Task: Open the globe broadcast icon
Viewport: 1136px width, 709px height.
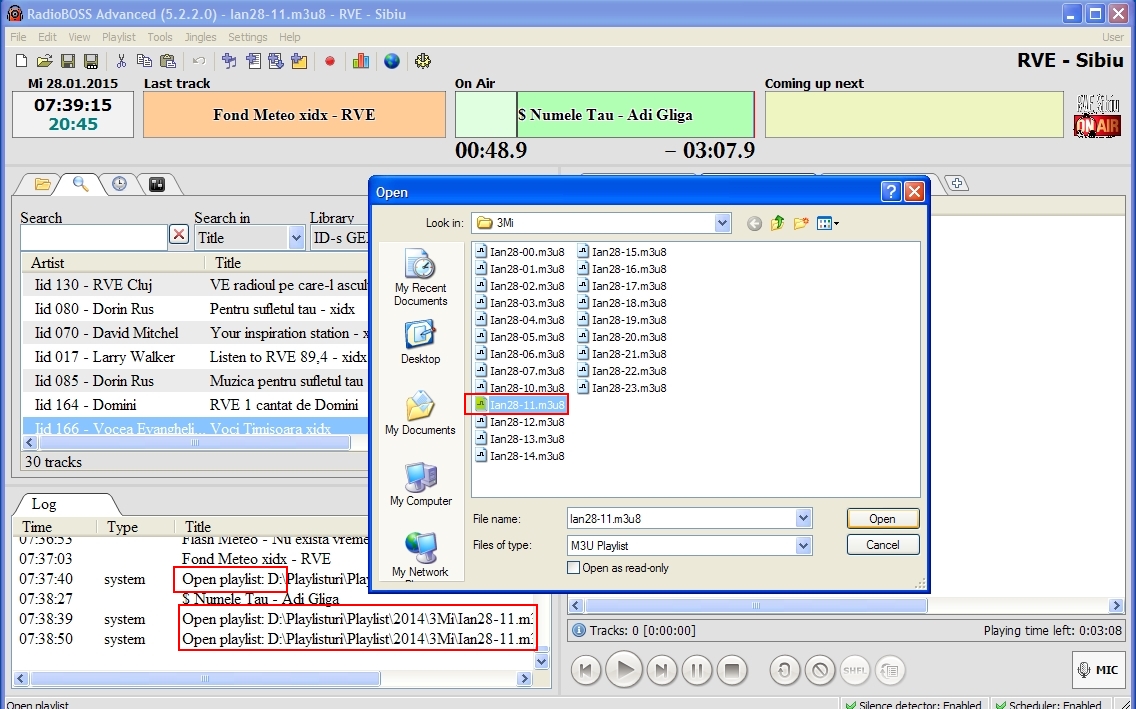Action: tap(392, 62)
